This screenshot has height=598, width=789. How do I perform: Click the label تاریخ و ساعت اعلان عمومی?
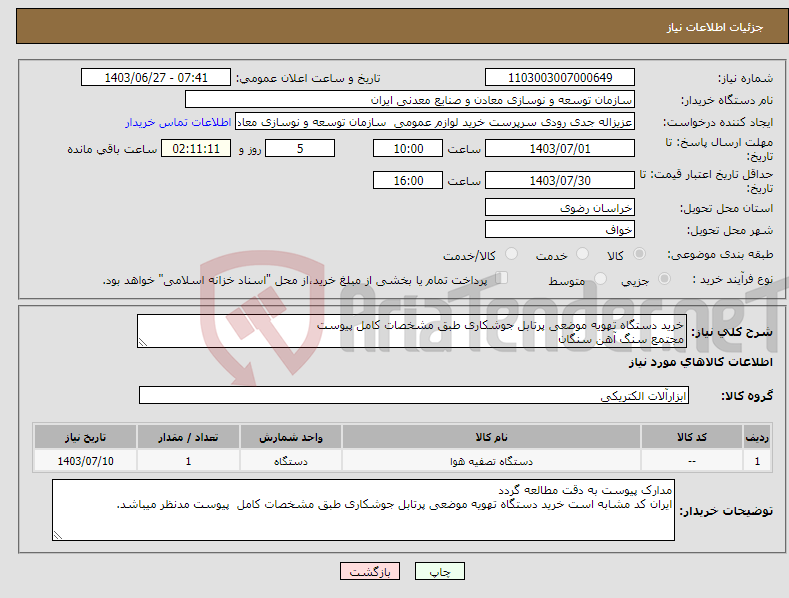308,79
